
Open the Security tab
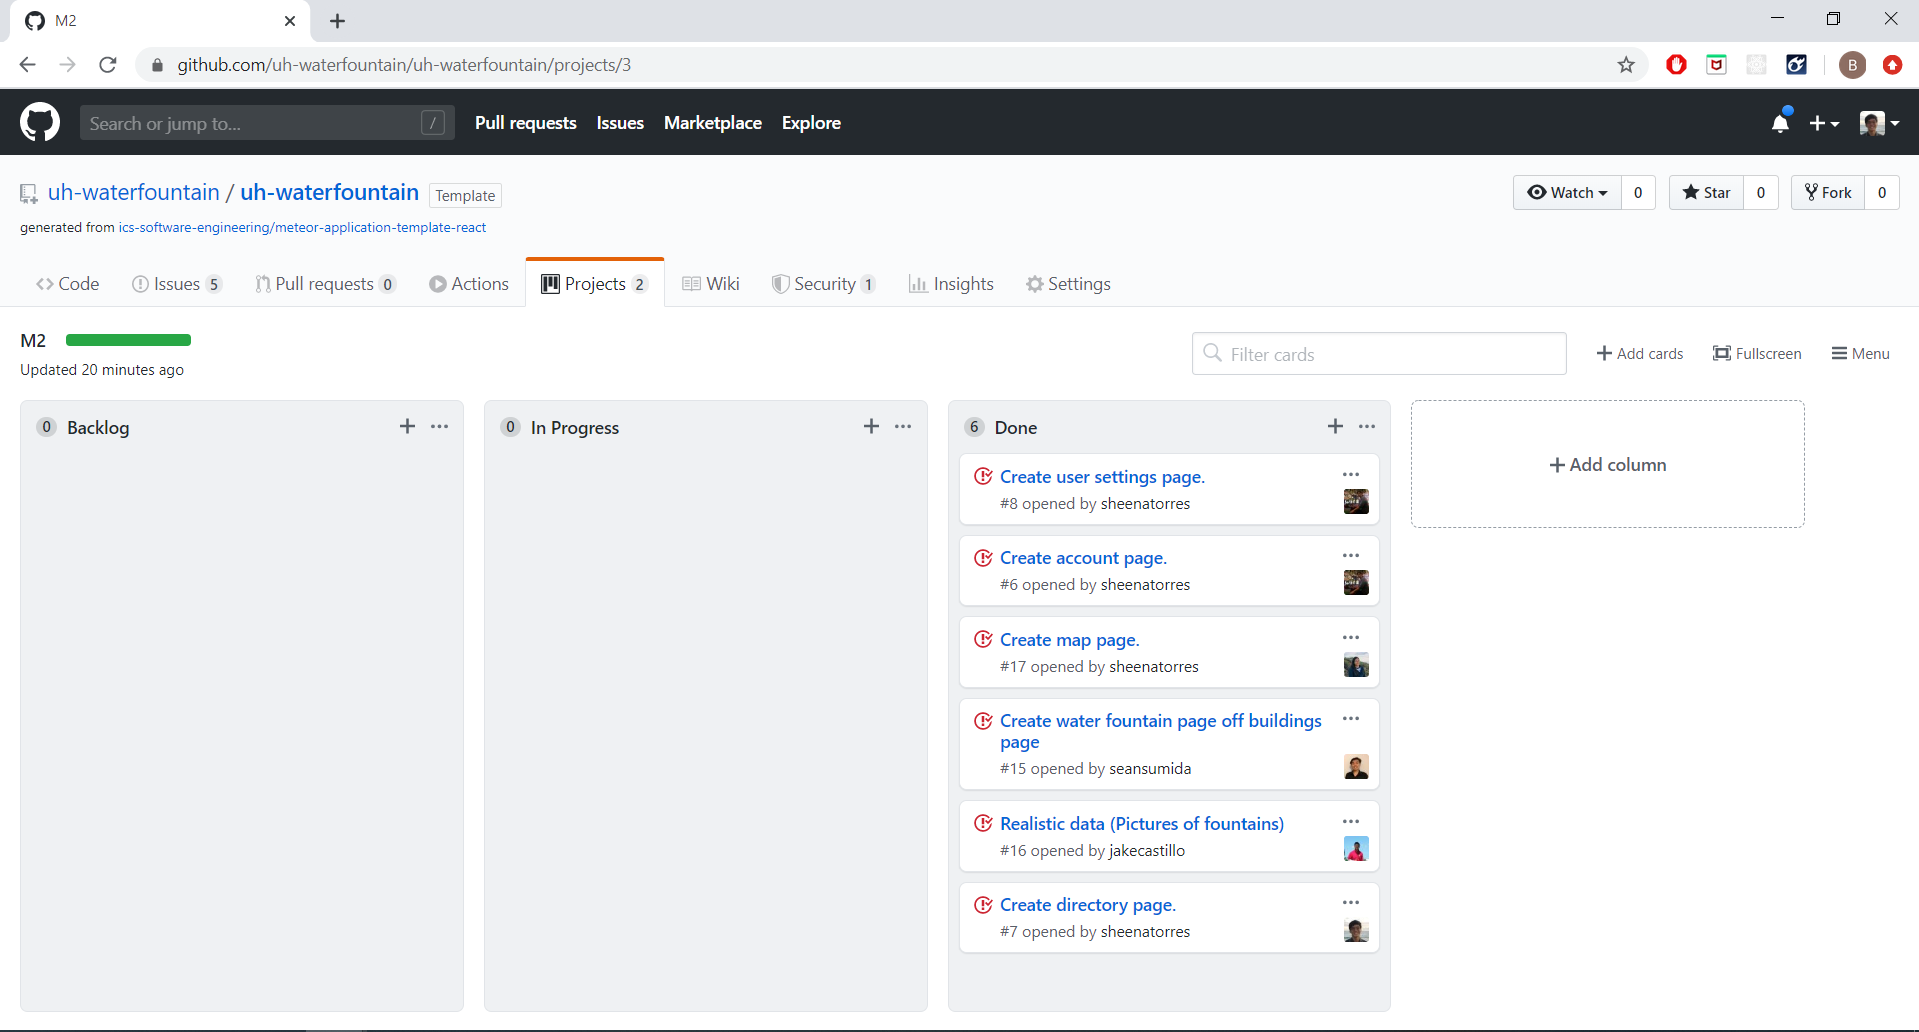click(x=824, y=284)
